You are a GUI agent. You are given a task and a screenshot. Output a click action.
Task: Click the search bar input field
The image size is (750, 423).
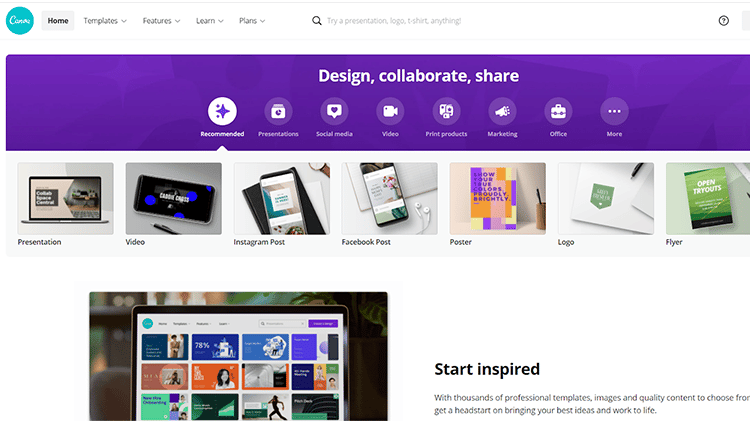coord(392,21)
